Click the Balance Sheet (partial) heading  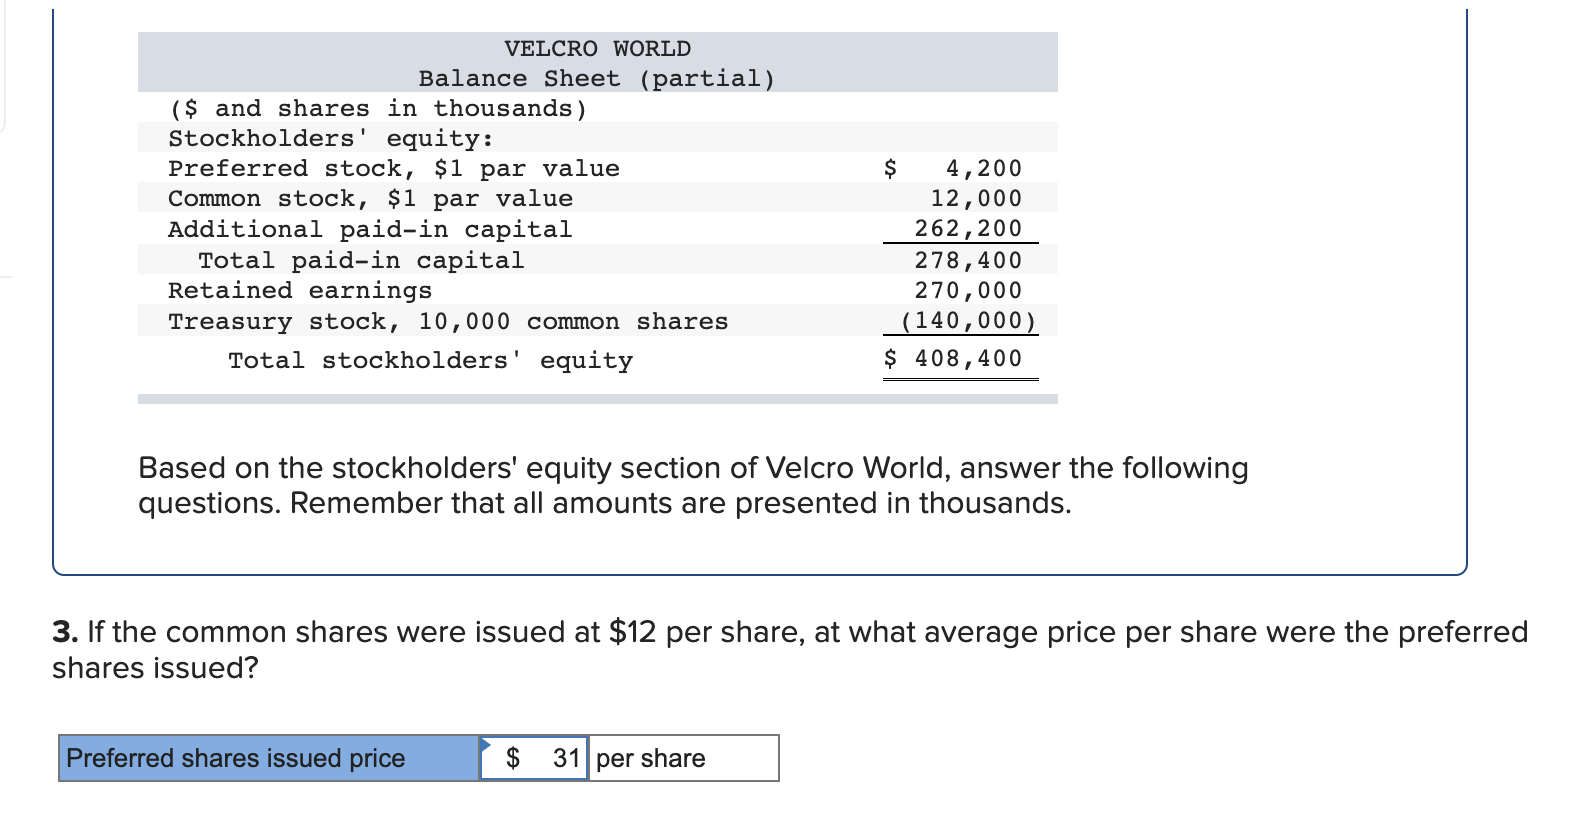click(x=597, y=77)
